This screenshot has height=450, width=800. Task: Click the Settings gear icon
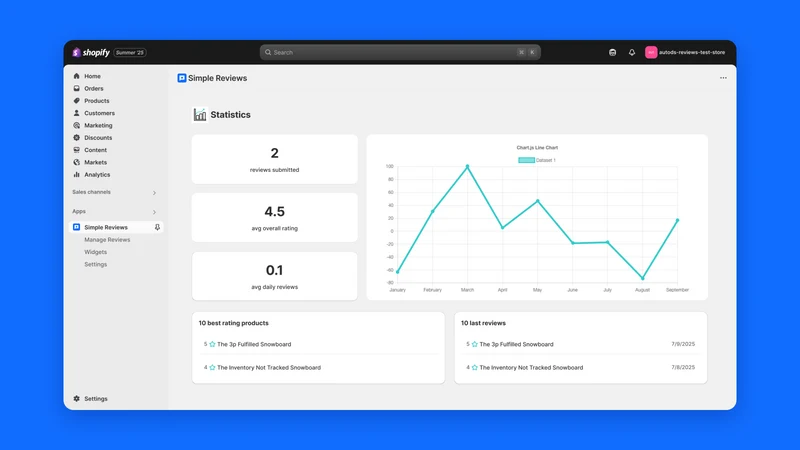point(77,398)
